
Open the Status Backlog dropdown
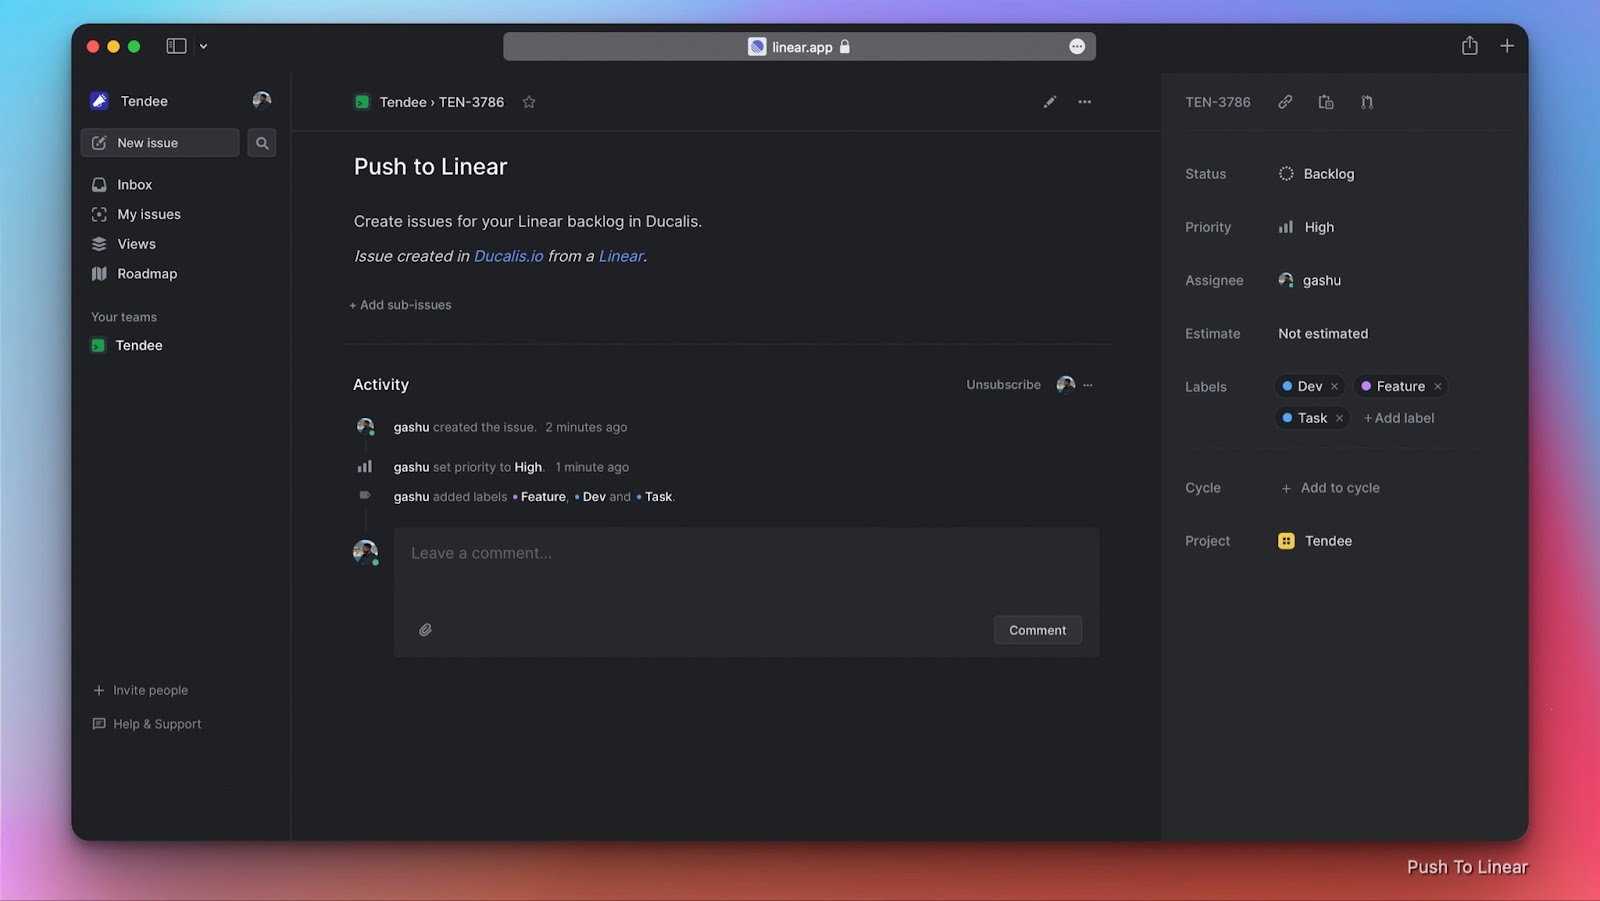[x=1316, y=174]
